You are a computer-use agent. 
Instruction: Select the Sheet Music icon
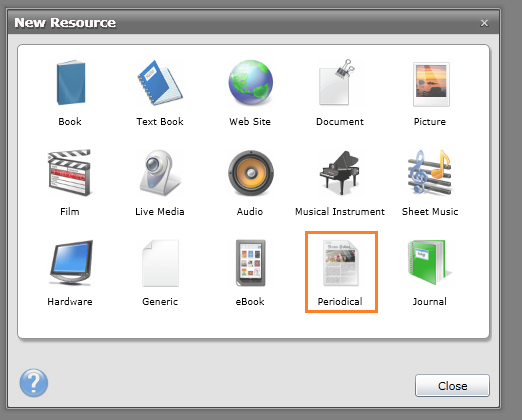pyautogui.click(x=430, y=172)
